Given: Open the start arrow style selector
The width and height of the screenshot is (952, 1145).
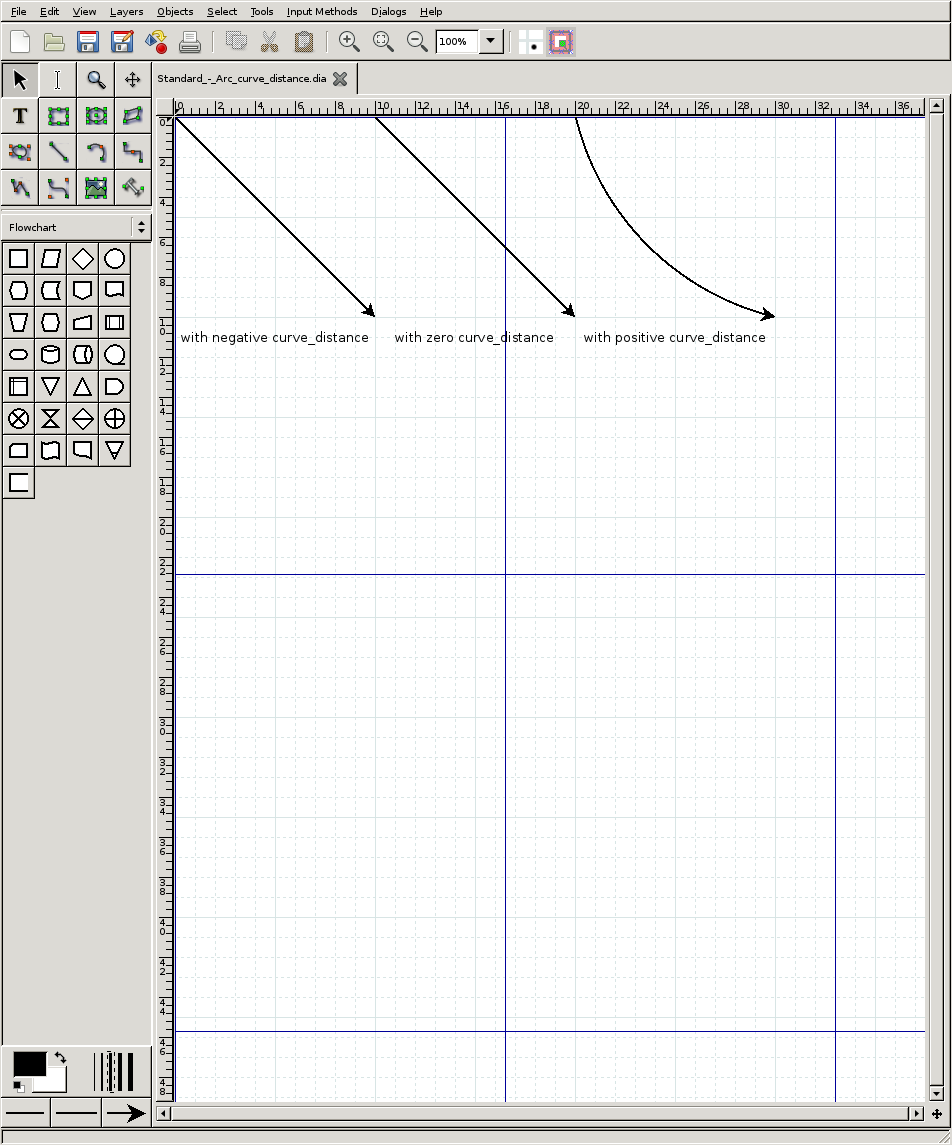Looking at the screenshot, I should point(26,1114).
